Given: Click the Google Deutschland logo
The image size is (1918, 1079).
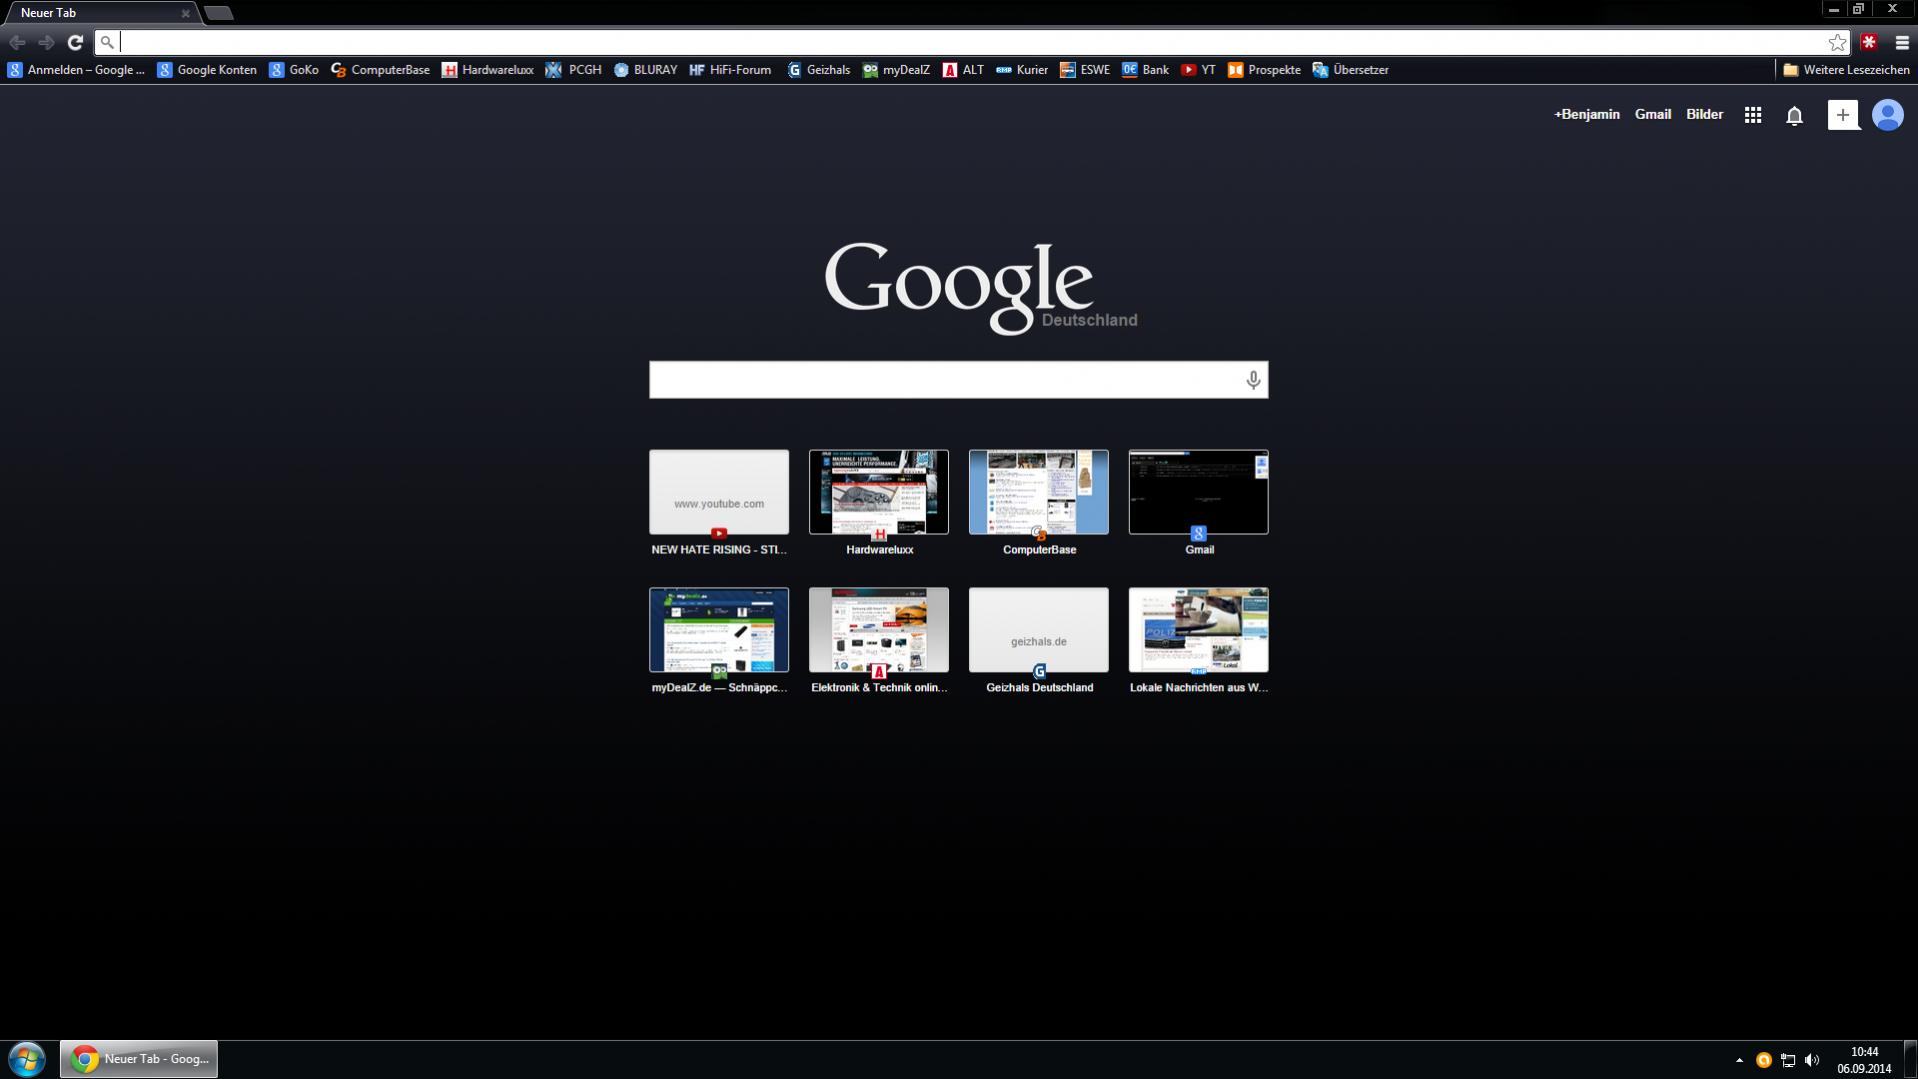Looking at the screenshot, I should tap(980, 287).
